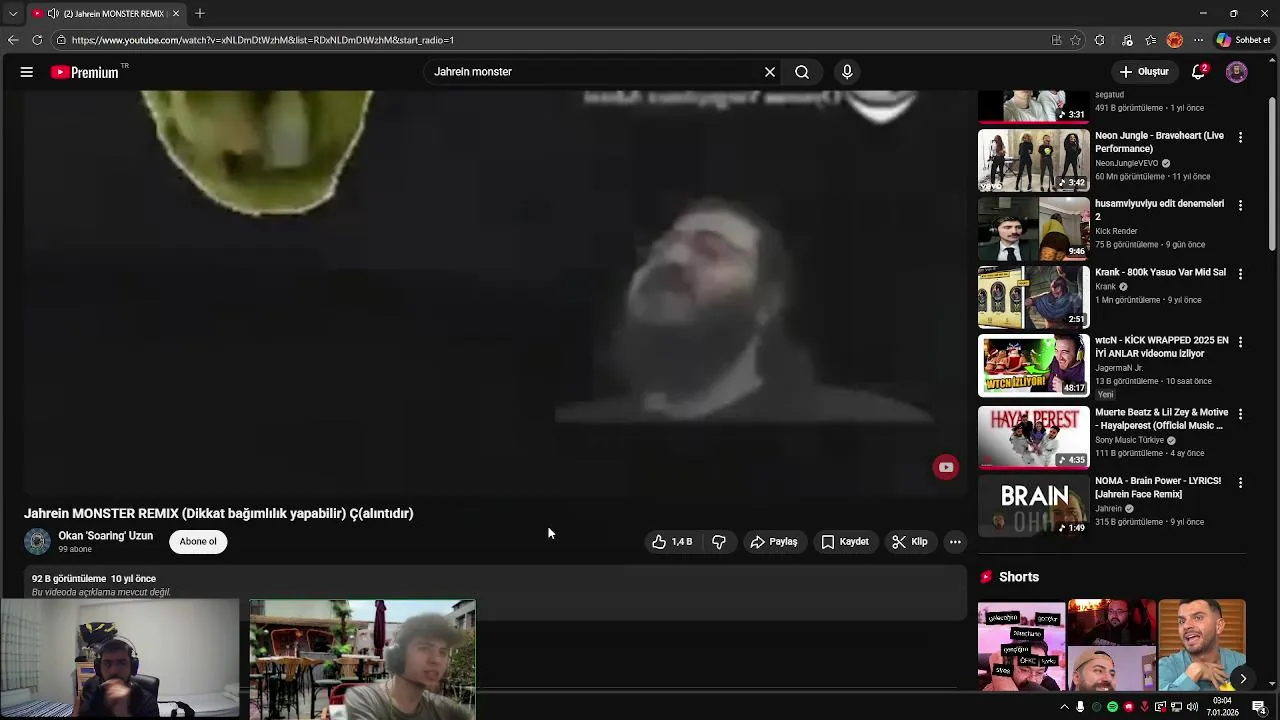Open options for Krank 800k Yasuo video

[x=1240, y=273]
